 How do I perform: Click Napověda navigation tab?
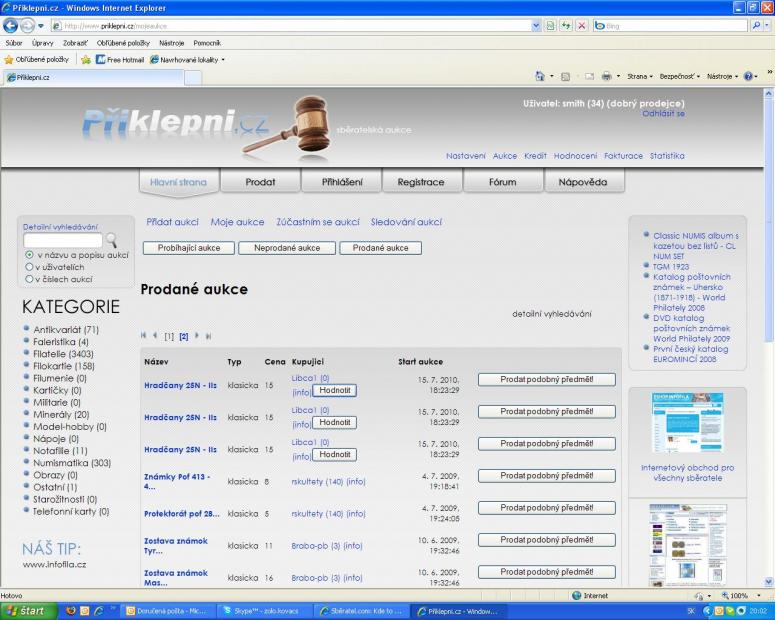pyautogui.click(x=583, y=181)
